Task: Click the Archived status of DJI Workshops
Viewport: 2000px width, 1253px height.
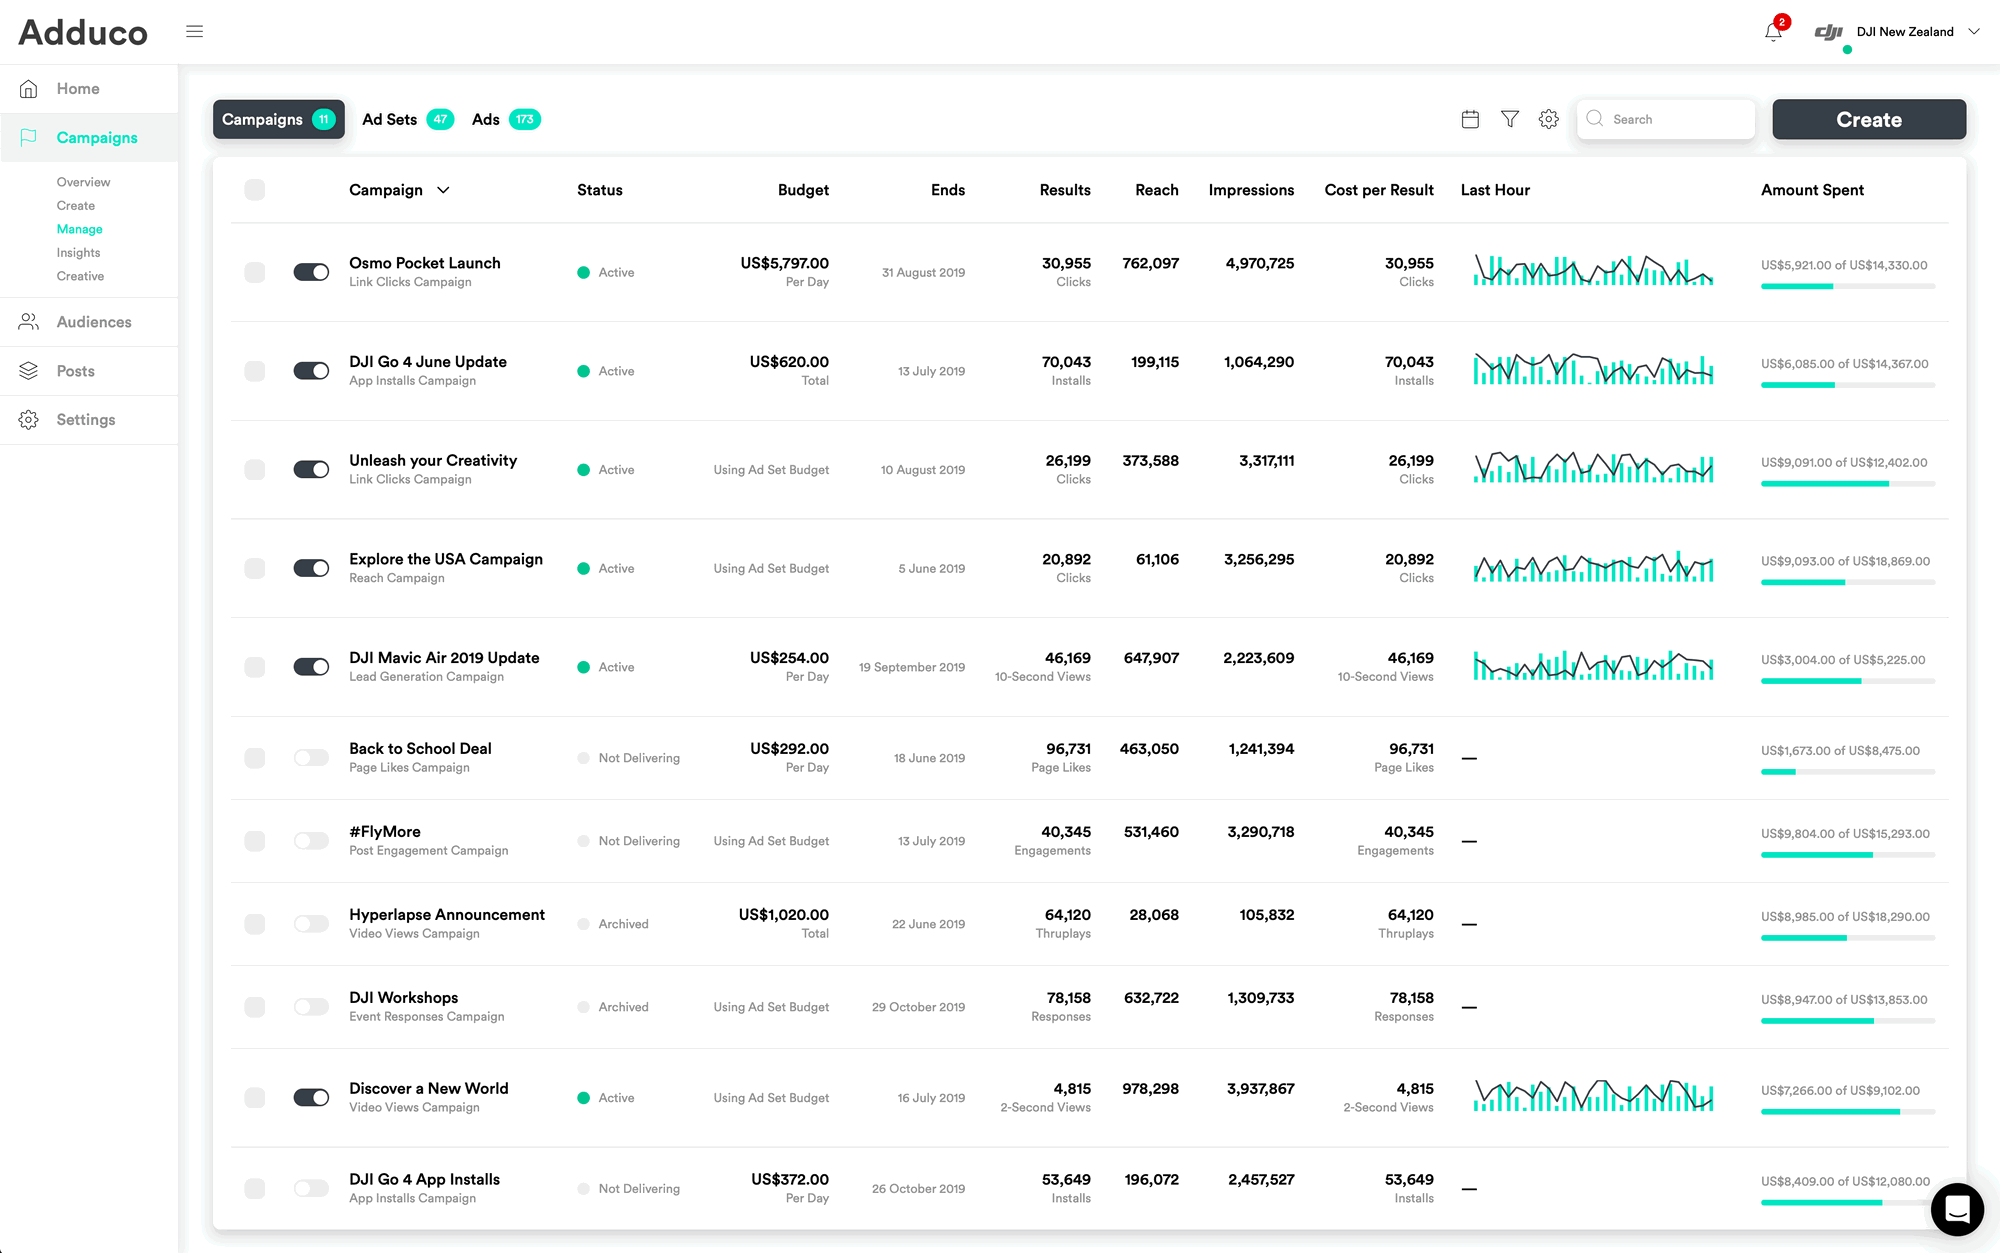Action: click(623, 1007)
